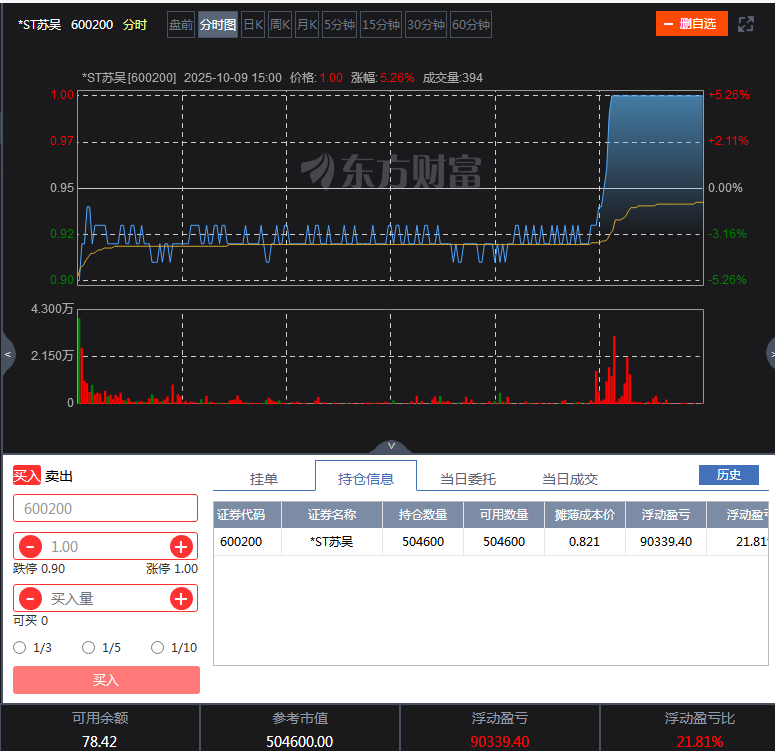The image size is (775, 751).
Task: Switch to 5分钟 chart
Action: tap(340, 25)
